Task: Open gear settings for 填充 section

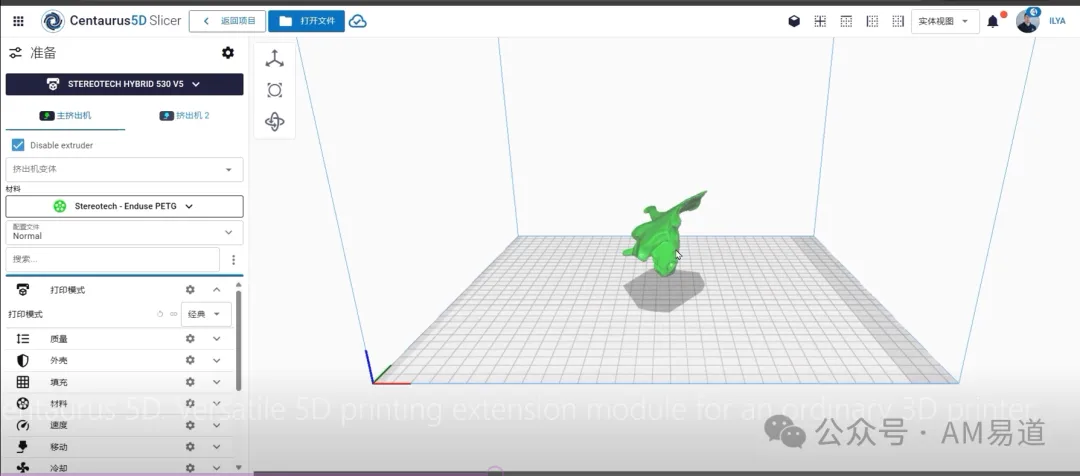Action: point(190,382)
